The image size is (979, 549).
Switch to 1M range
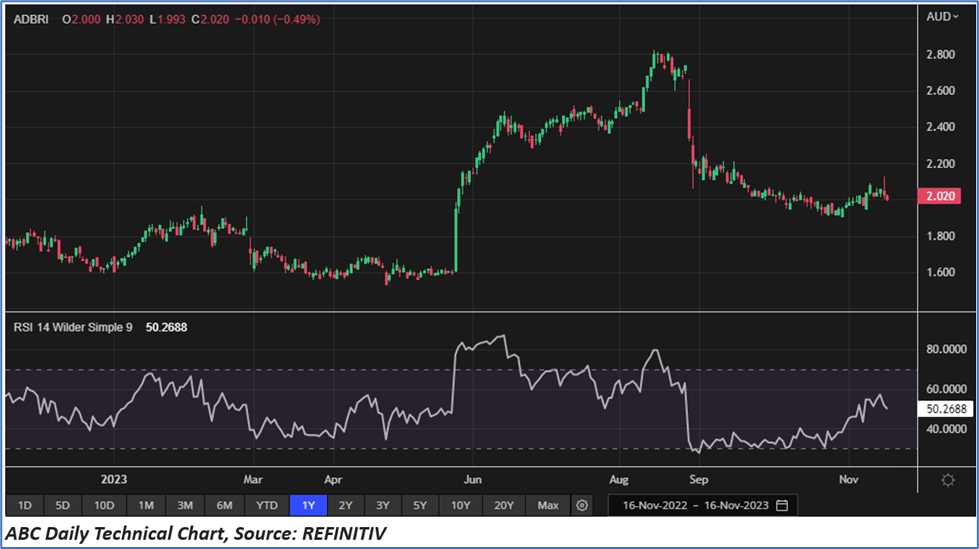pyautogui.click(x=145, y=505)
